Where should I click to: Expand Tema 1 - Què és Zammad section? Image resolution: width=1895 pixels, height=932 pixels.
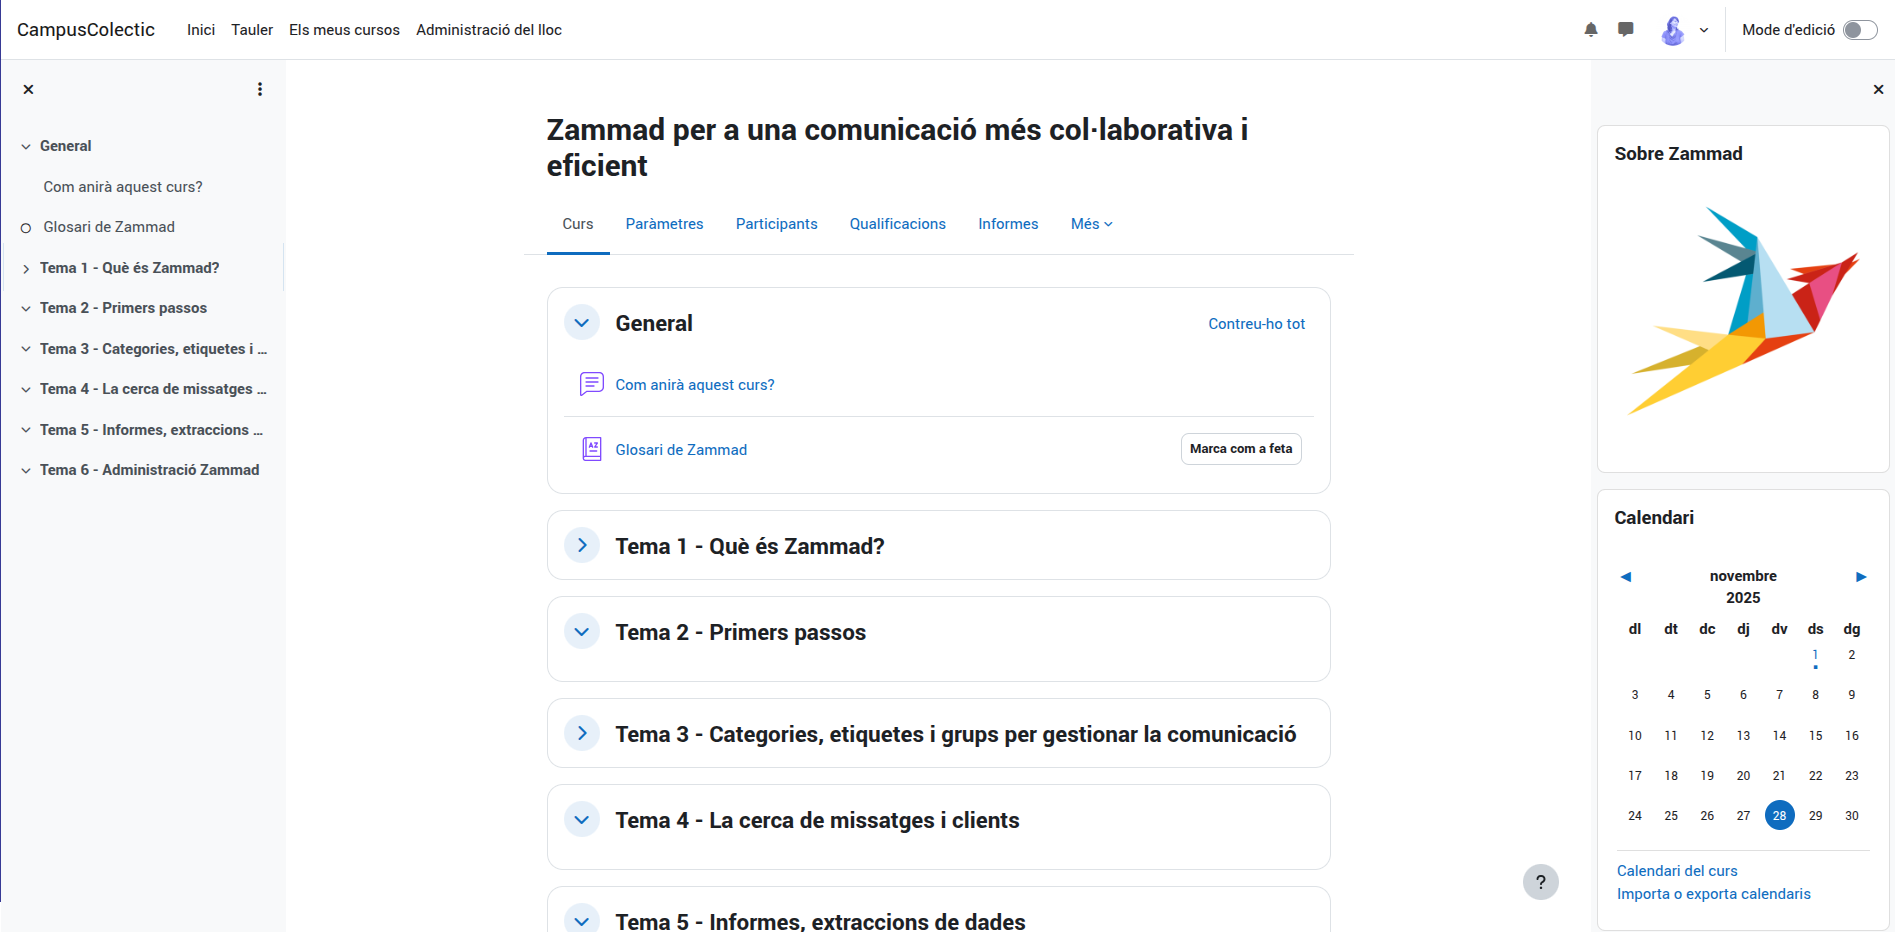click(x=582, y=545)
